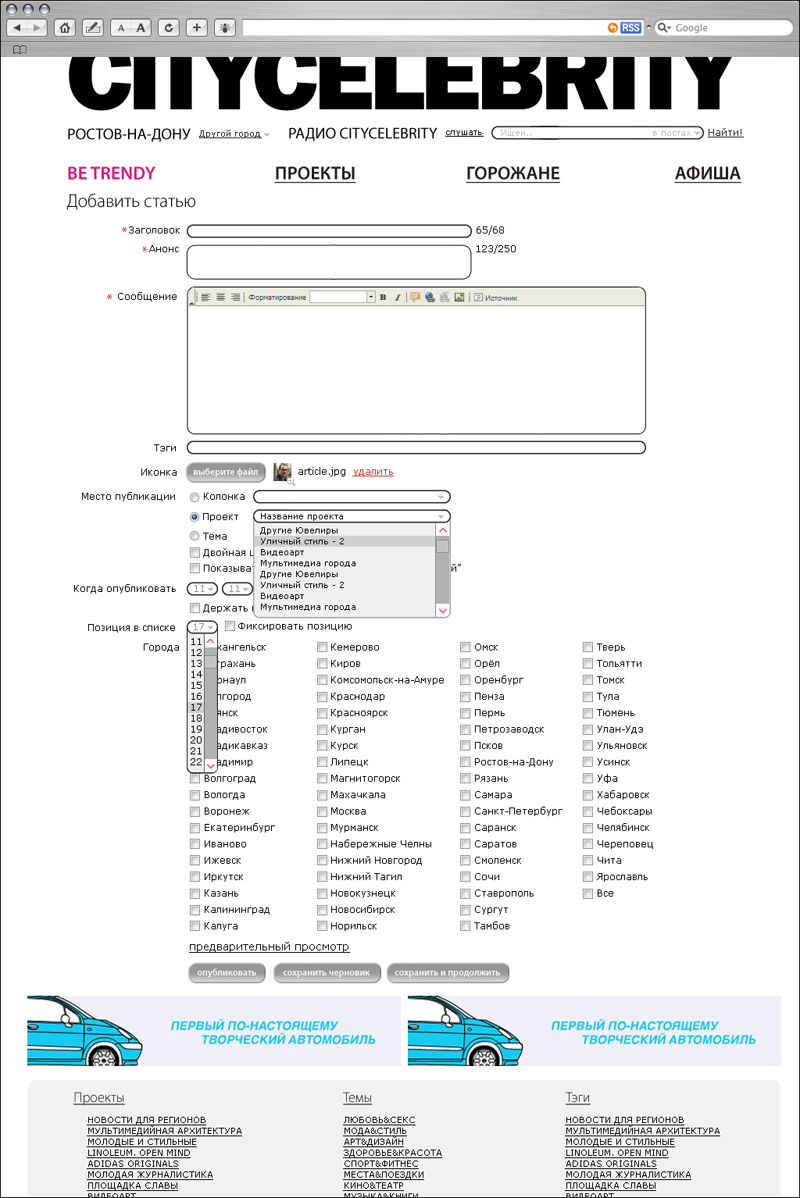The width and height of the screenshot is (800, 1198).
Task: Open the Форматирование dropdown in the editor
Action: pos(342,297)
